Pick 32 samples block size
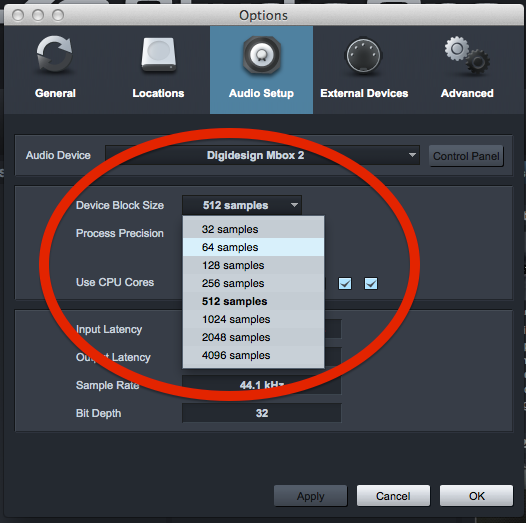Image resolution: width=526 pixels, height=523 pixels. point(253,229)
